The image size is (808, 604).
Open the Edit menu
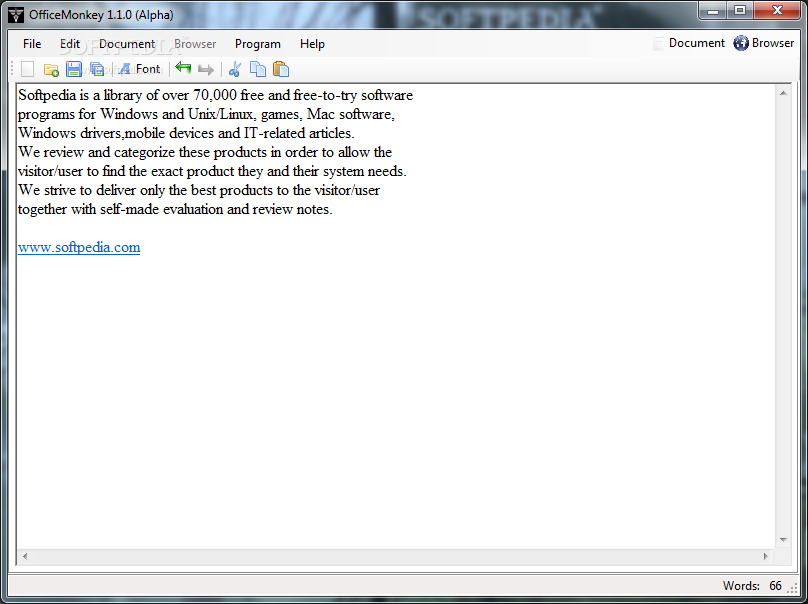70,44
